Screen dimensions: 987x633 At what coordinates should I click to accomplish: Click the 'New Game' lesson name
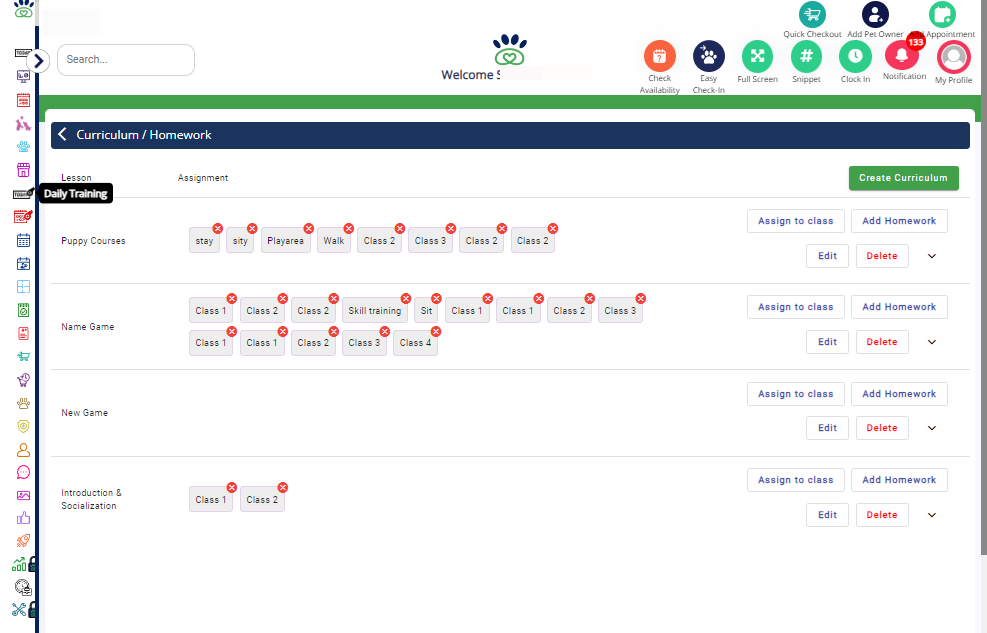(84, 413)
